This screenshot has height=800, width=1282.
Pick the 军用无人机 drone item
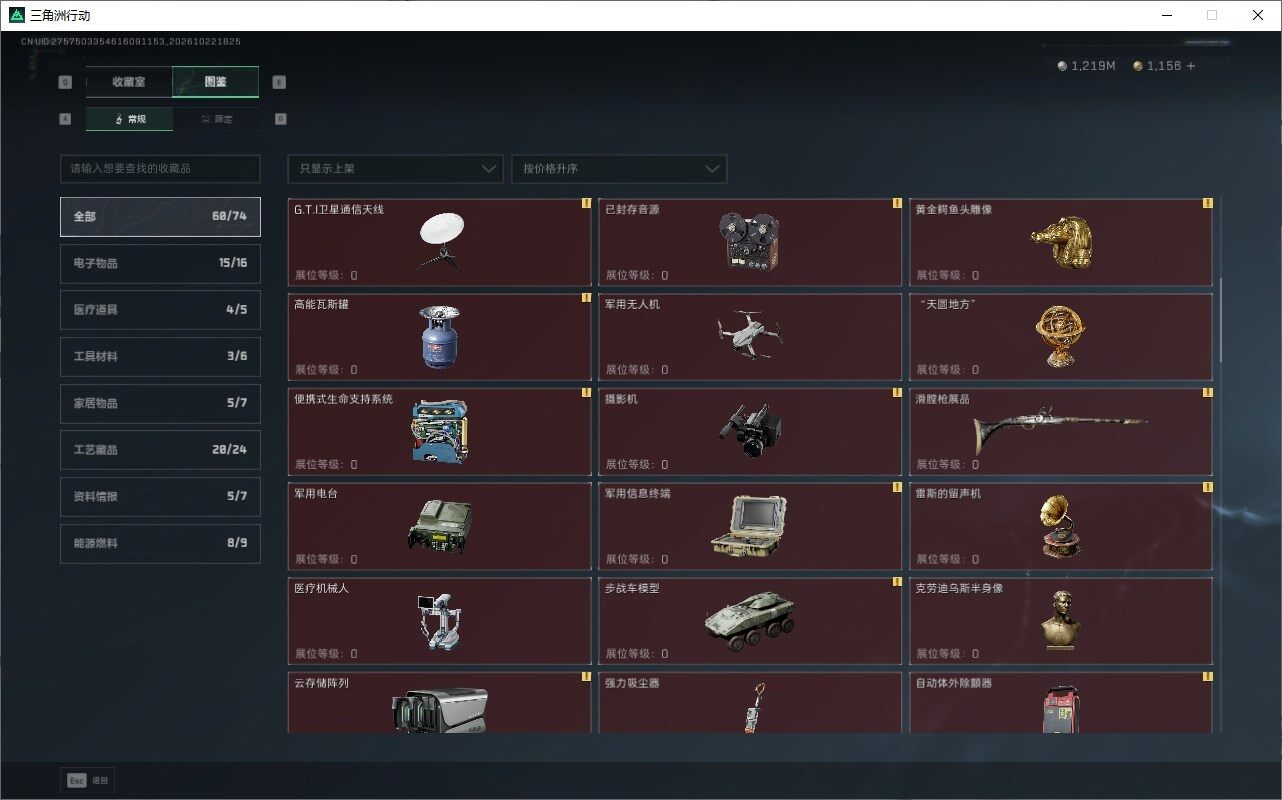coord(750,337)
